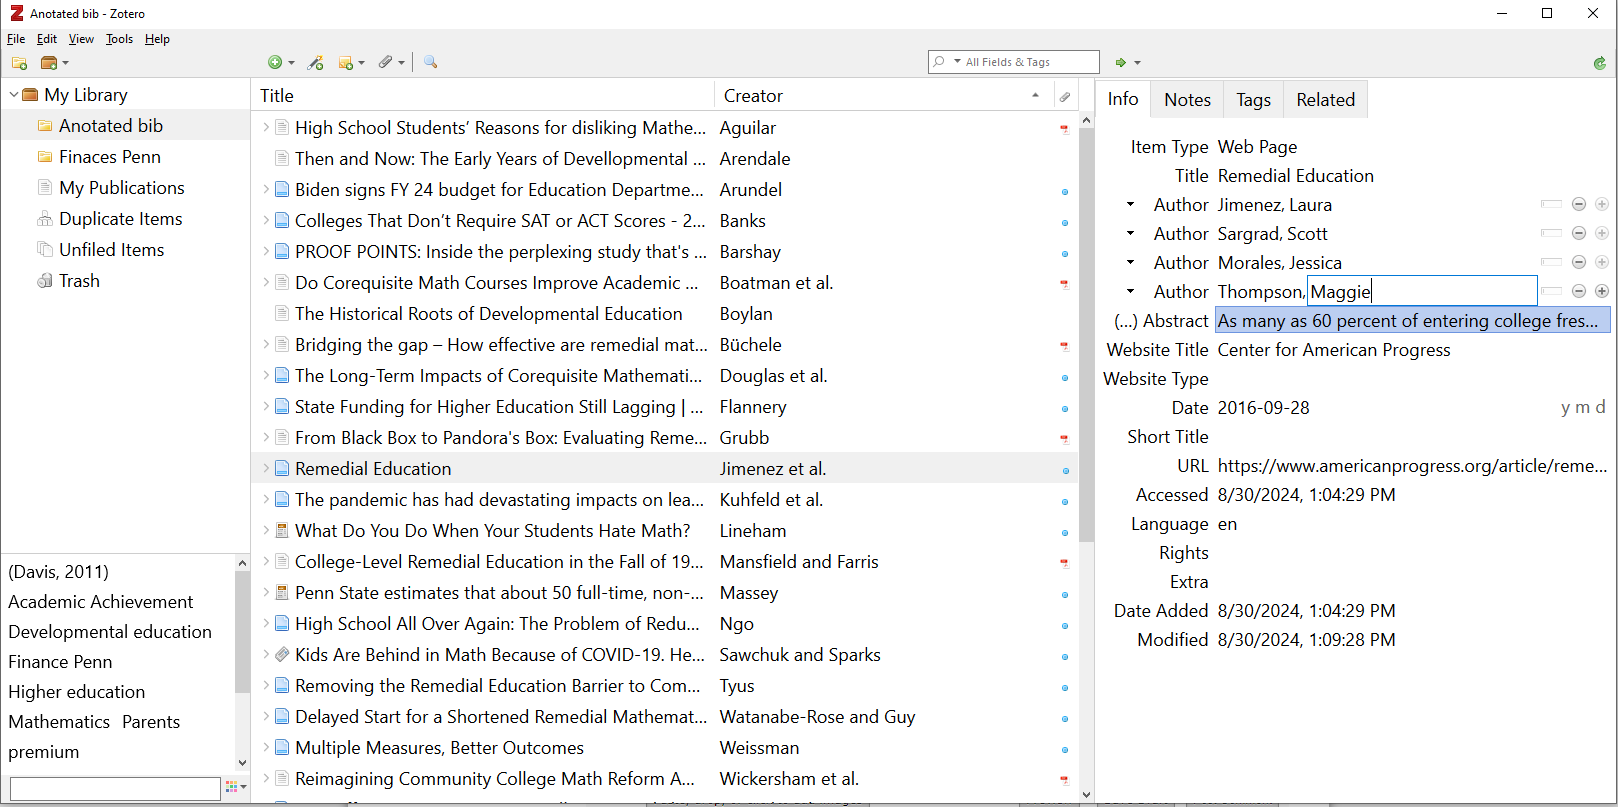Click the Advanced Search magnifier icon
This screenshot has height=807, width=1618.
tap(431, 62)
